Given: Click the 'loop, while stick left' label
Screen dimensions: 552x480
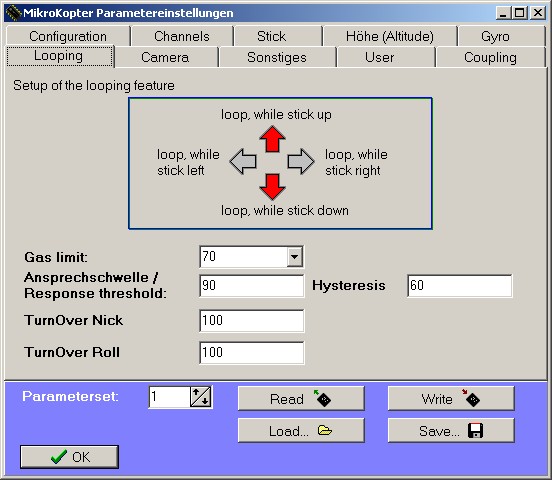Looking at the screenshot, I should pos(188,162).
